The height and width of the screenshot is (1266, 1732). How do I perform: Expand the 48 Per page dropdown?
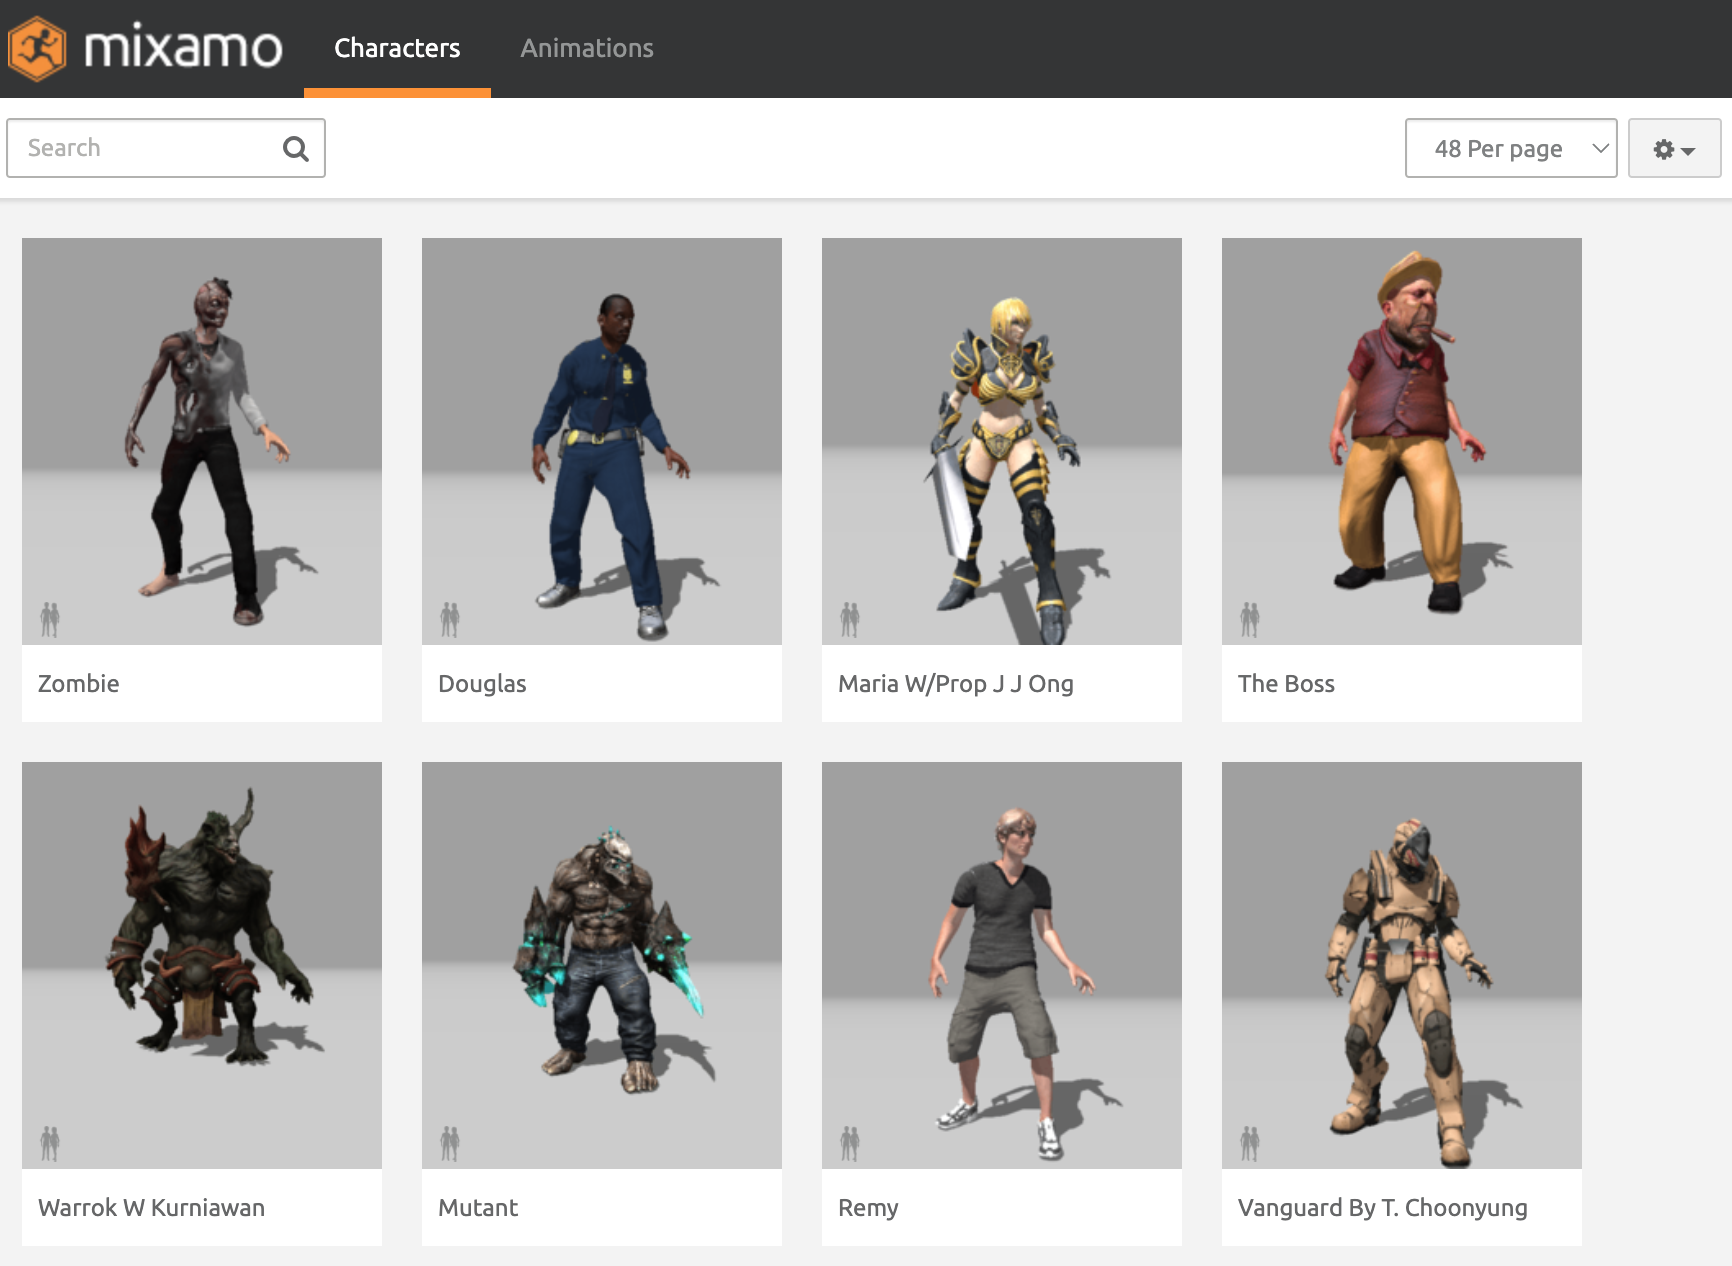[1510, 149]
